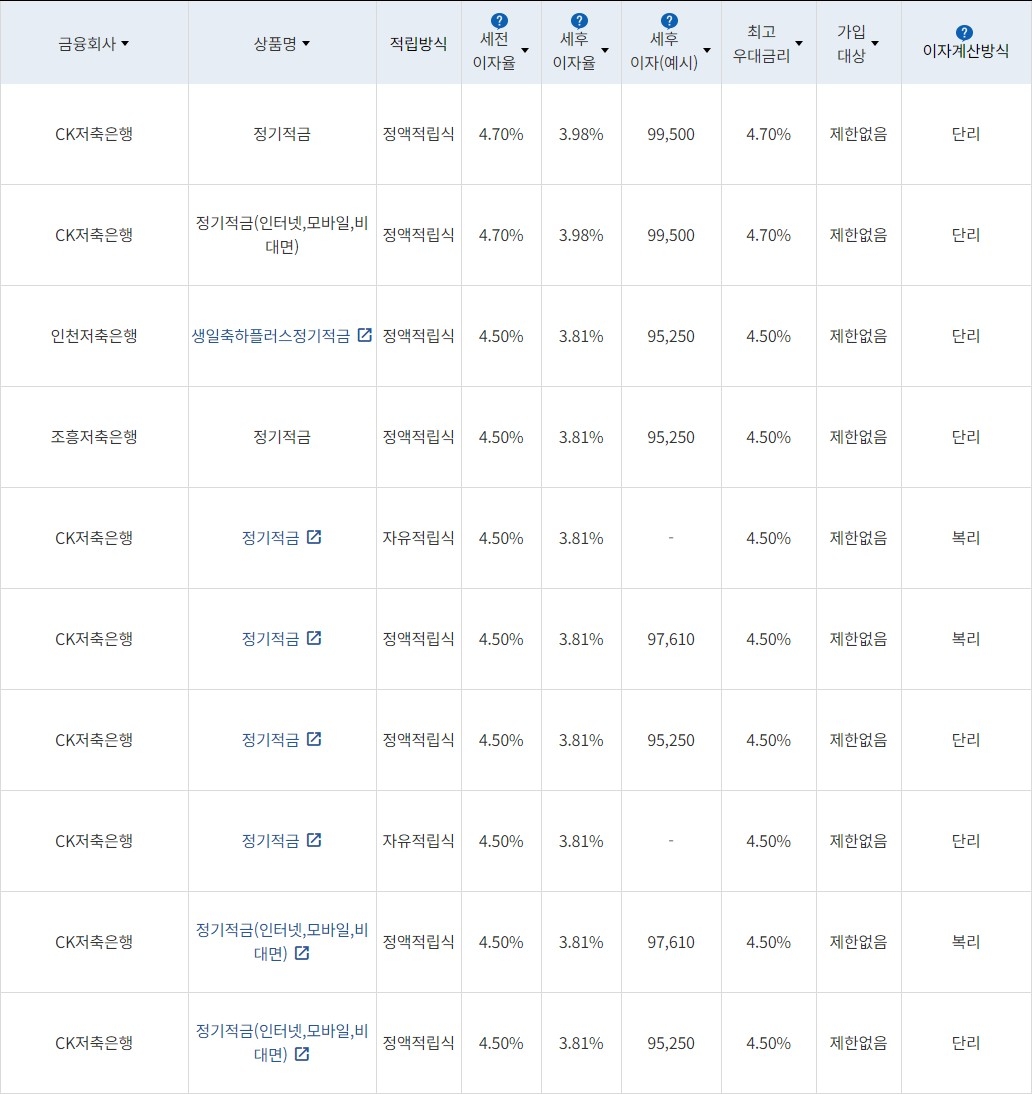Click external link icon beside 생일축하플러스정기적금
Viewport: 1032px width, 1094px height.
coord(365,336)
